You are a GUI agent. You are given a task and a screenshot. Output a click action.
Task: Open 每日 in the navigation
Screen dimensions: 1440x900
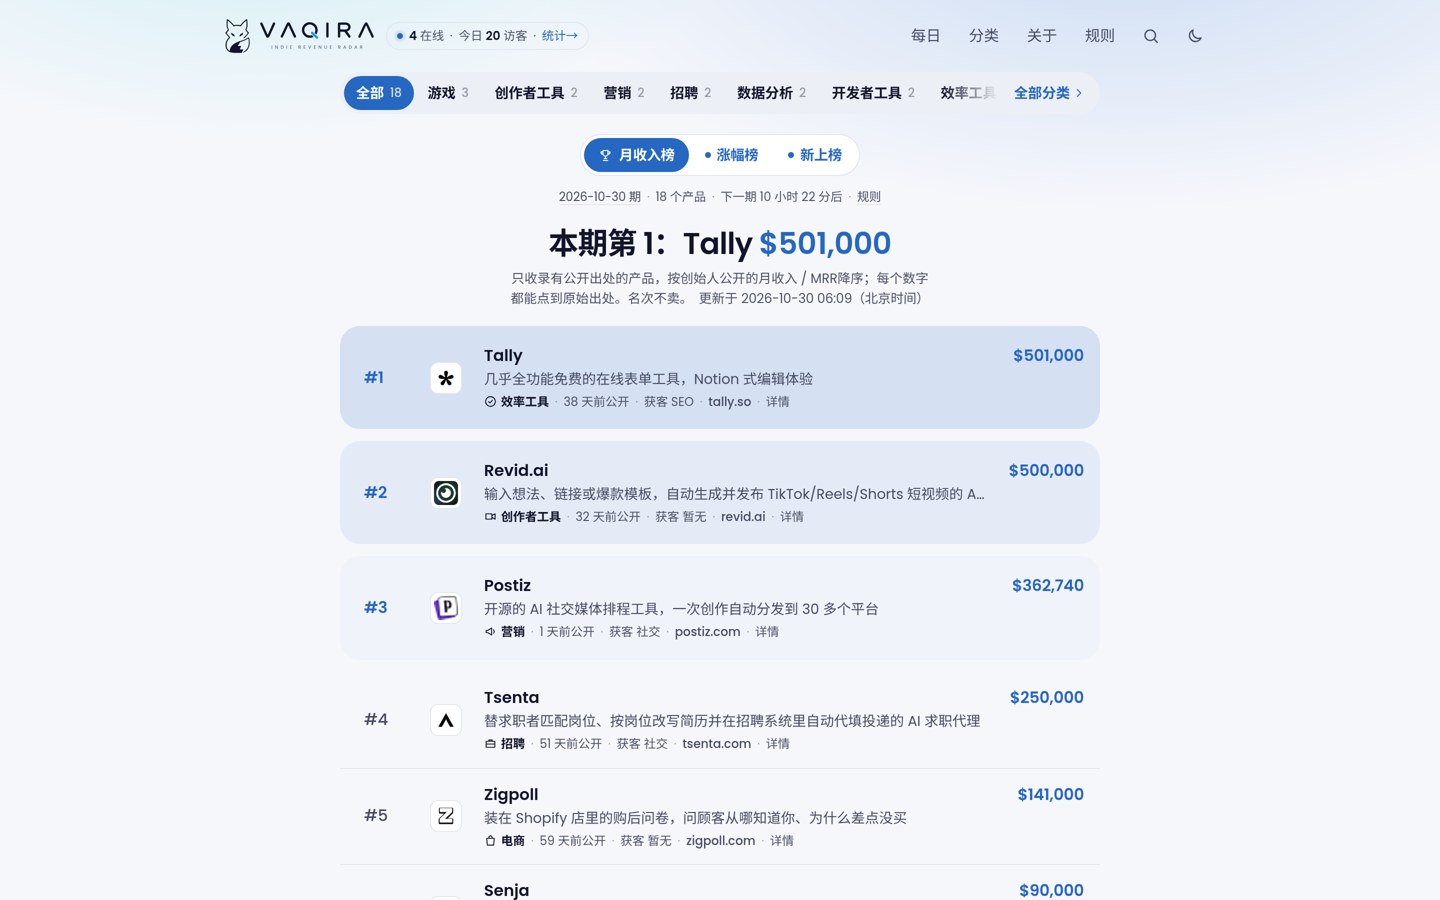(926, 36)
